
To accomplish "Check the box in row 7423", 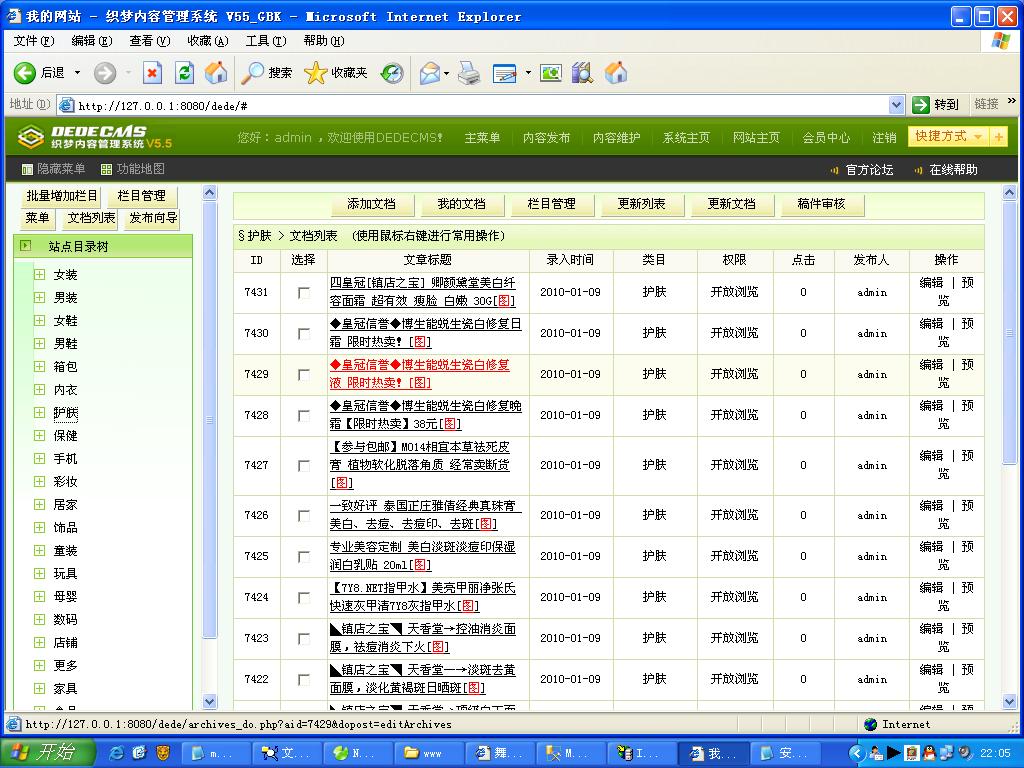I will 304,639.
